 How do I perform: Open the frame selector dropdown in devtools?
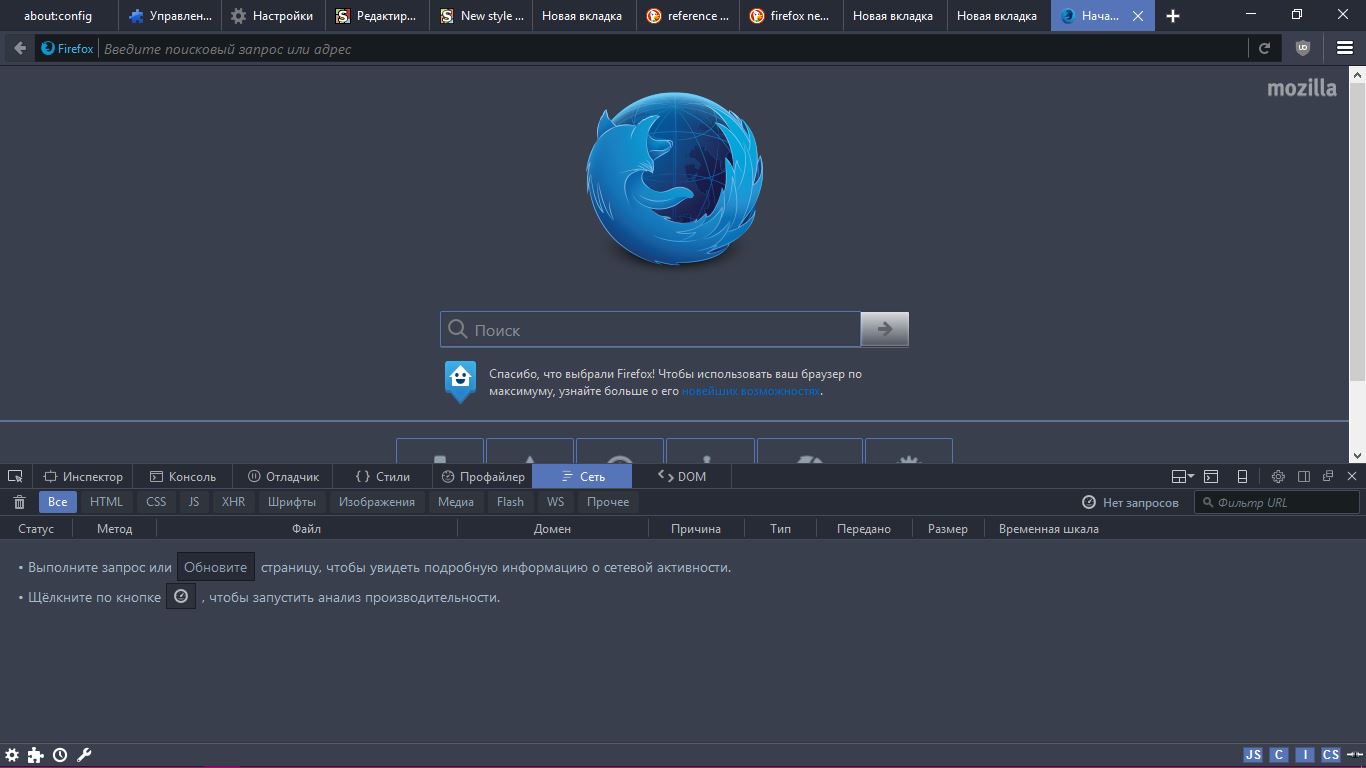[x=1183, y=477]
